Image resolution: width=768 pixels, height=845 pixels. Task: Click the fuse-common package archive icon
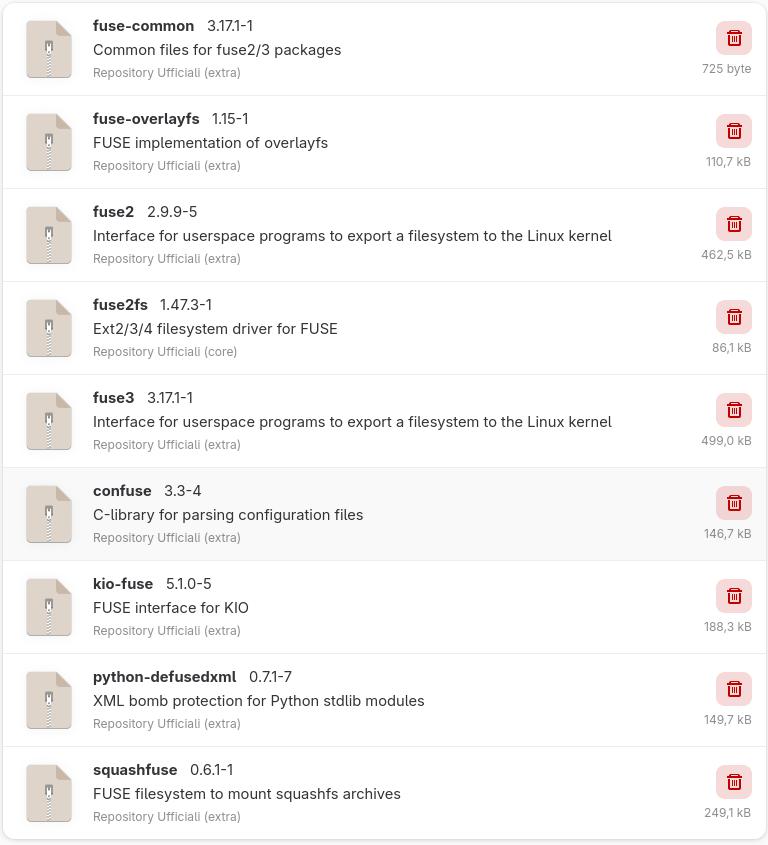coord(49,48)
